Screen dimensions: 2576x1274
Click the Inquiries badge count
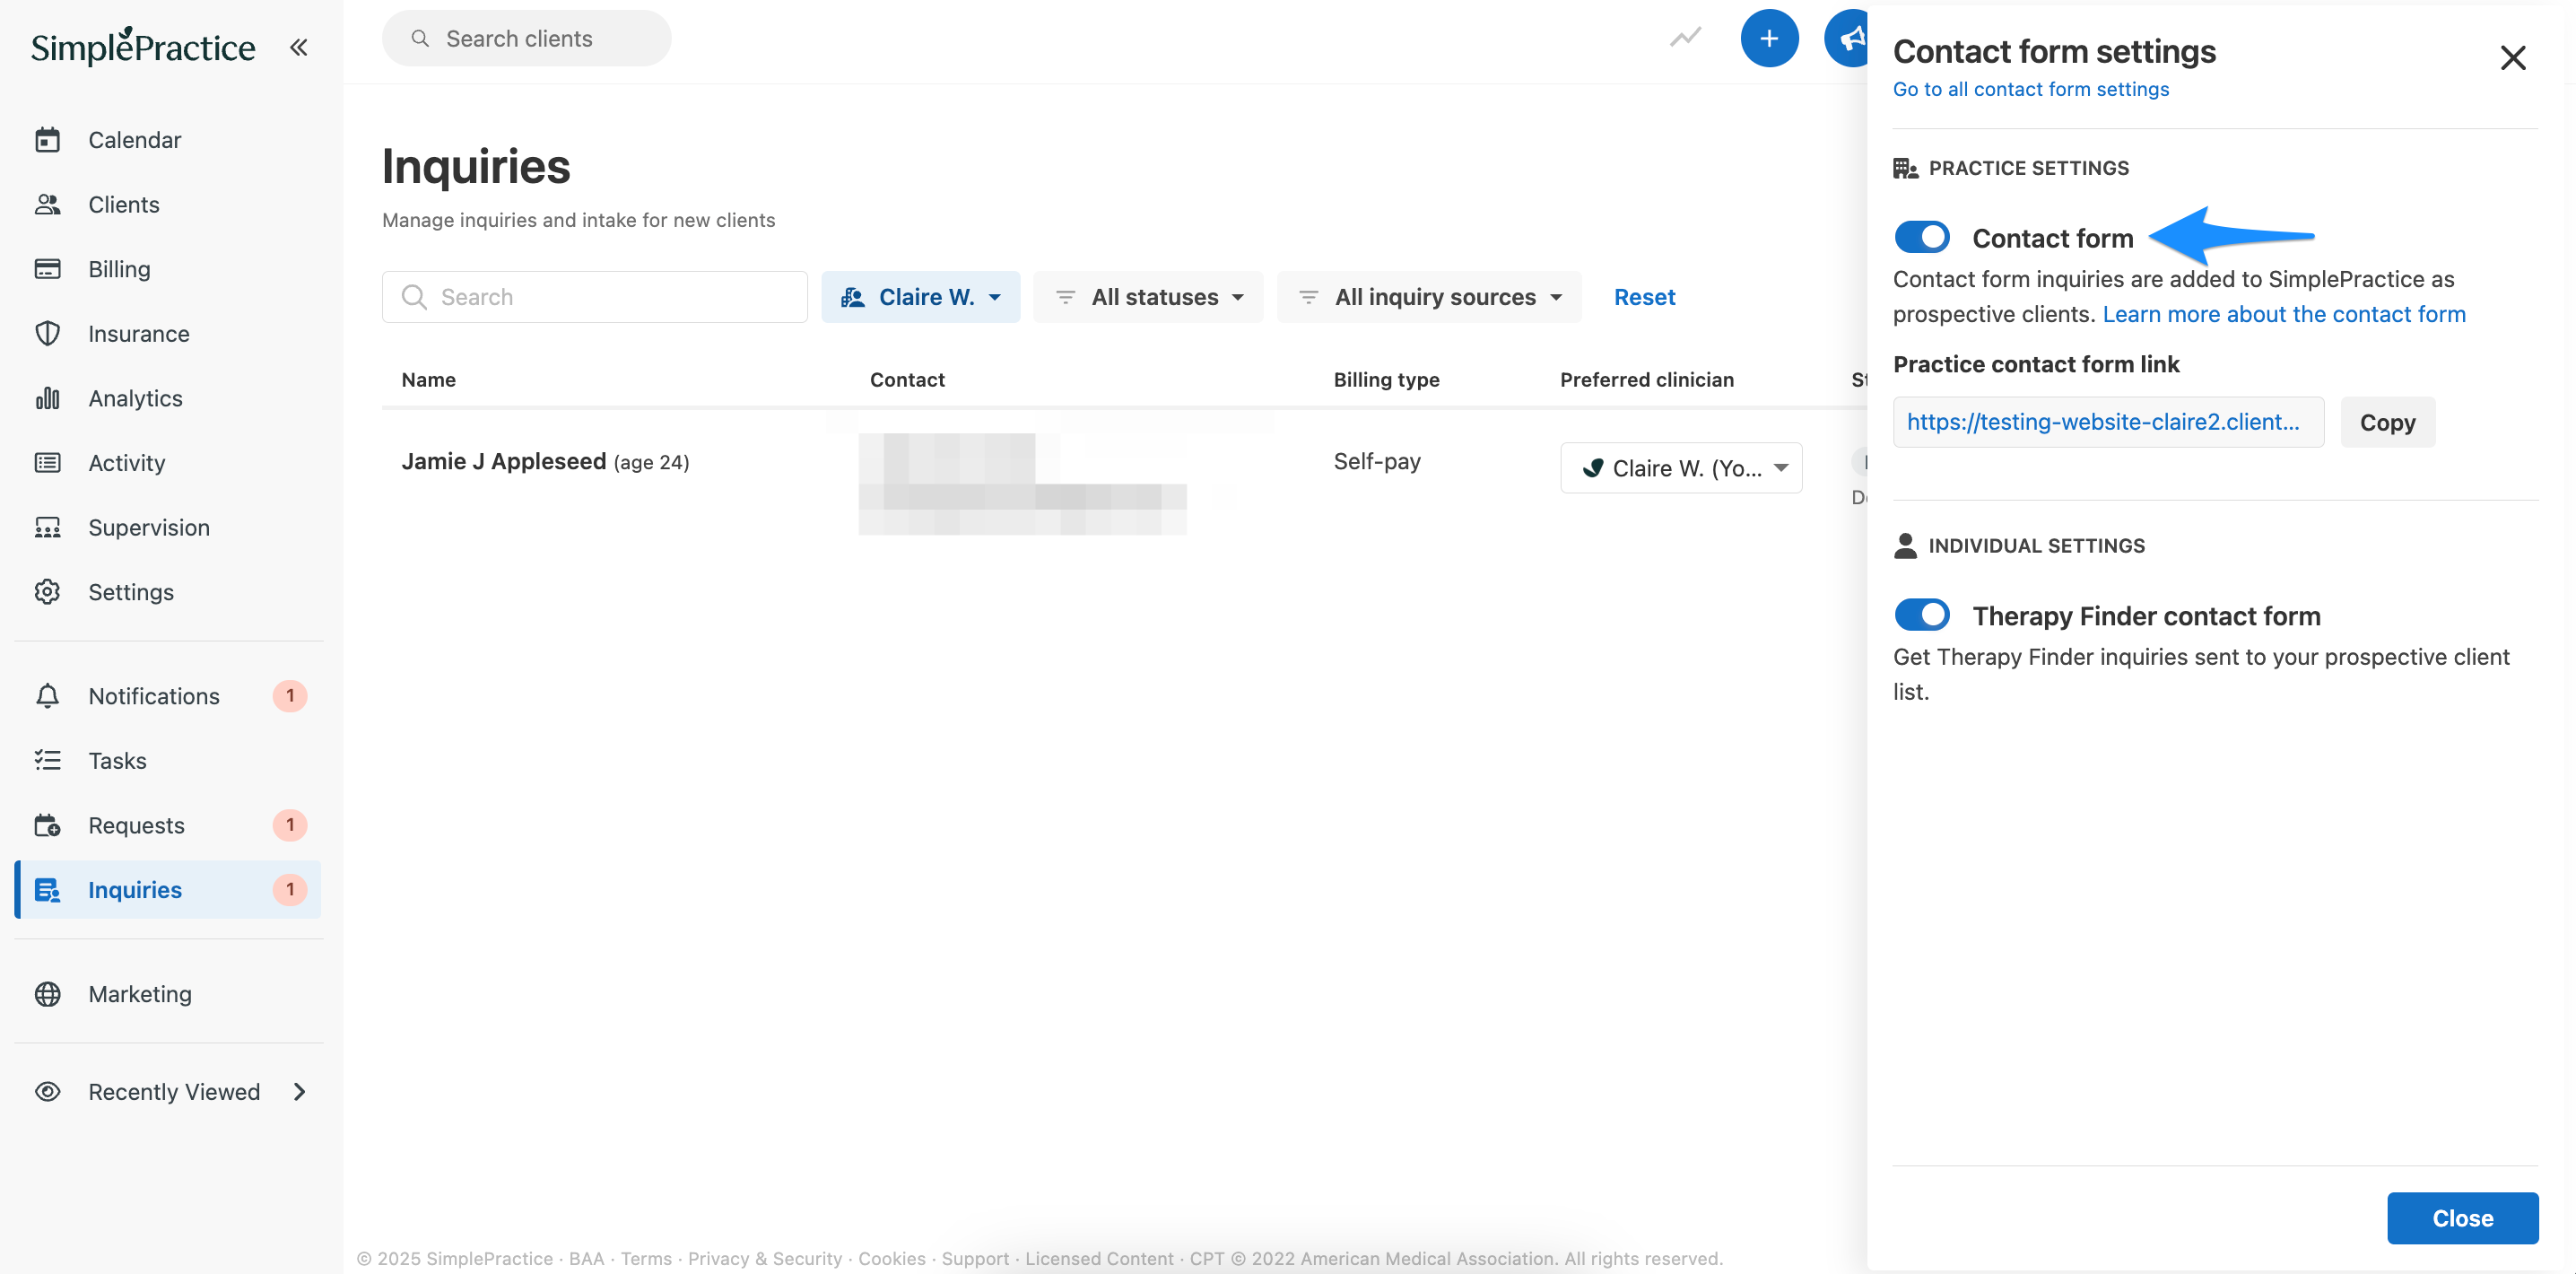pyautogui.click(x=290, y=889)
